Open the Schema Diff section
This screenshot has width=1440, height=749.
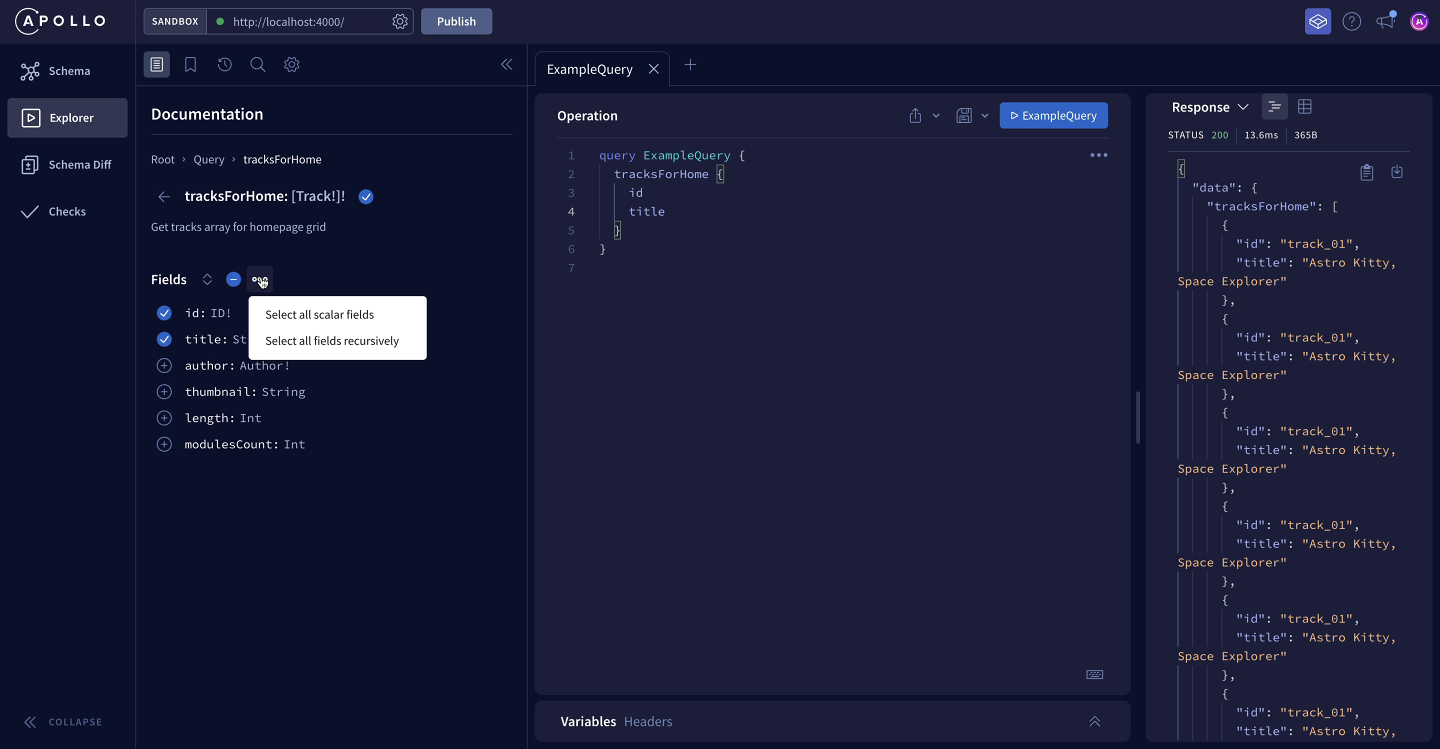click(x=67, y=165)
